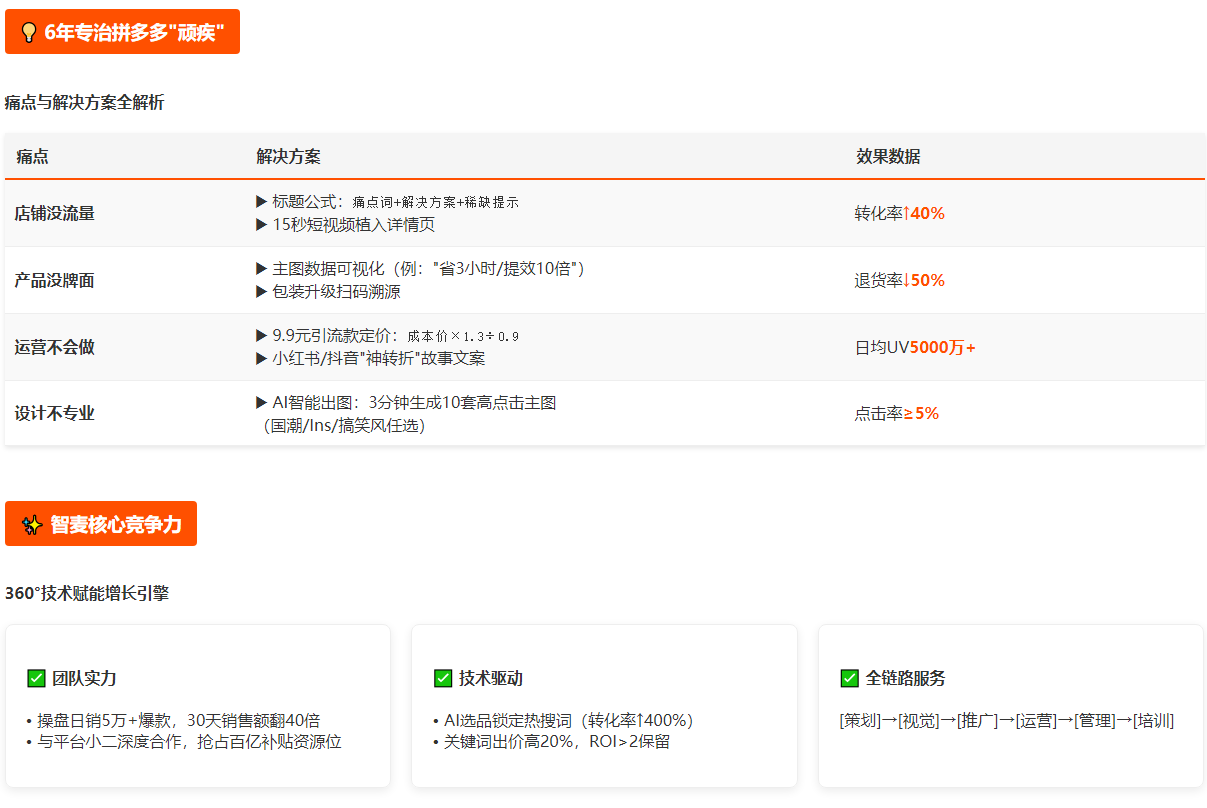Screen dimensions: 1207x808
Task: Click the triangle marker before 标题公式
Action: [x=262, y=202]
